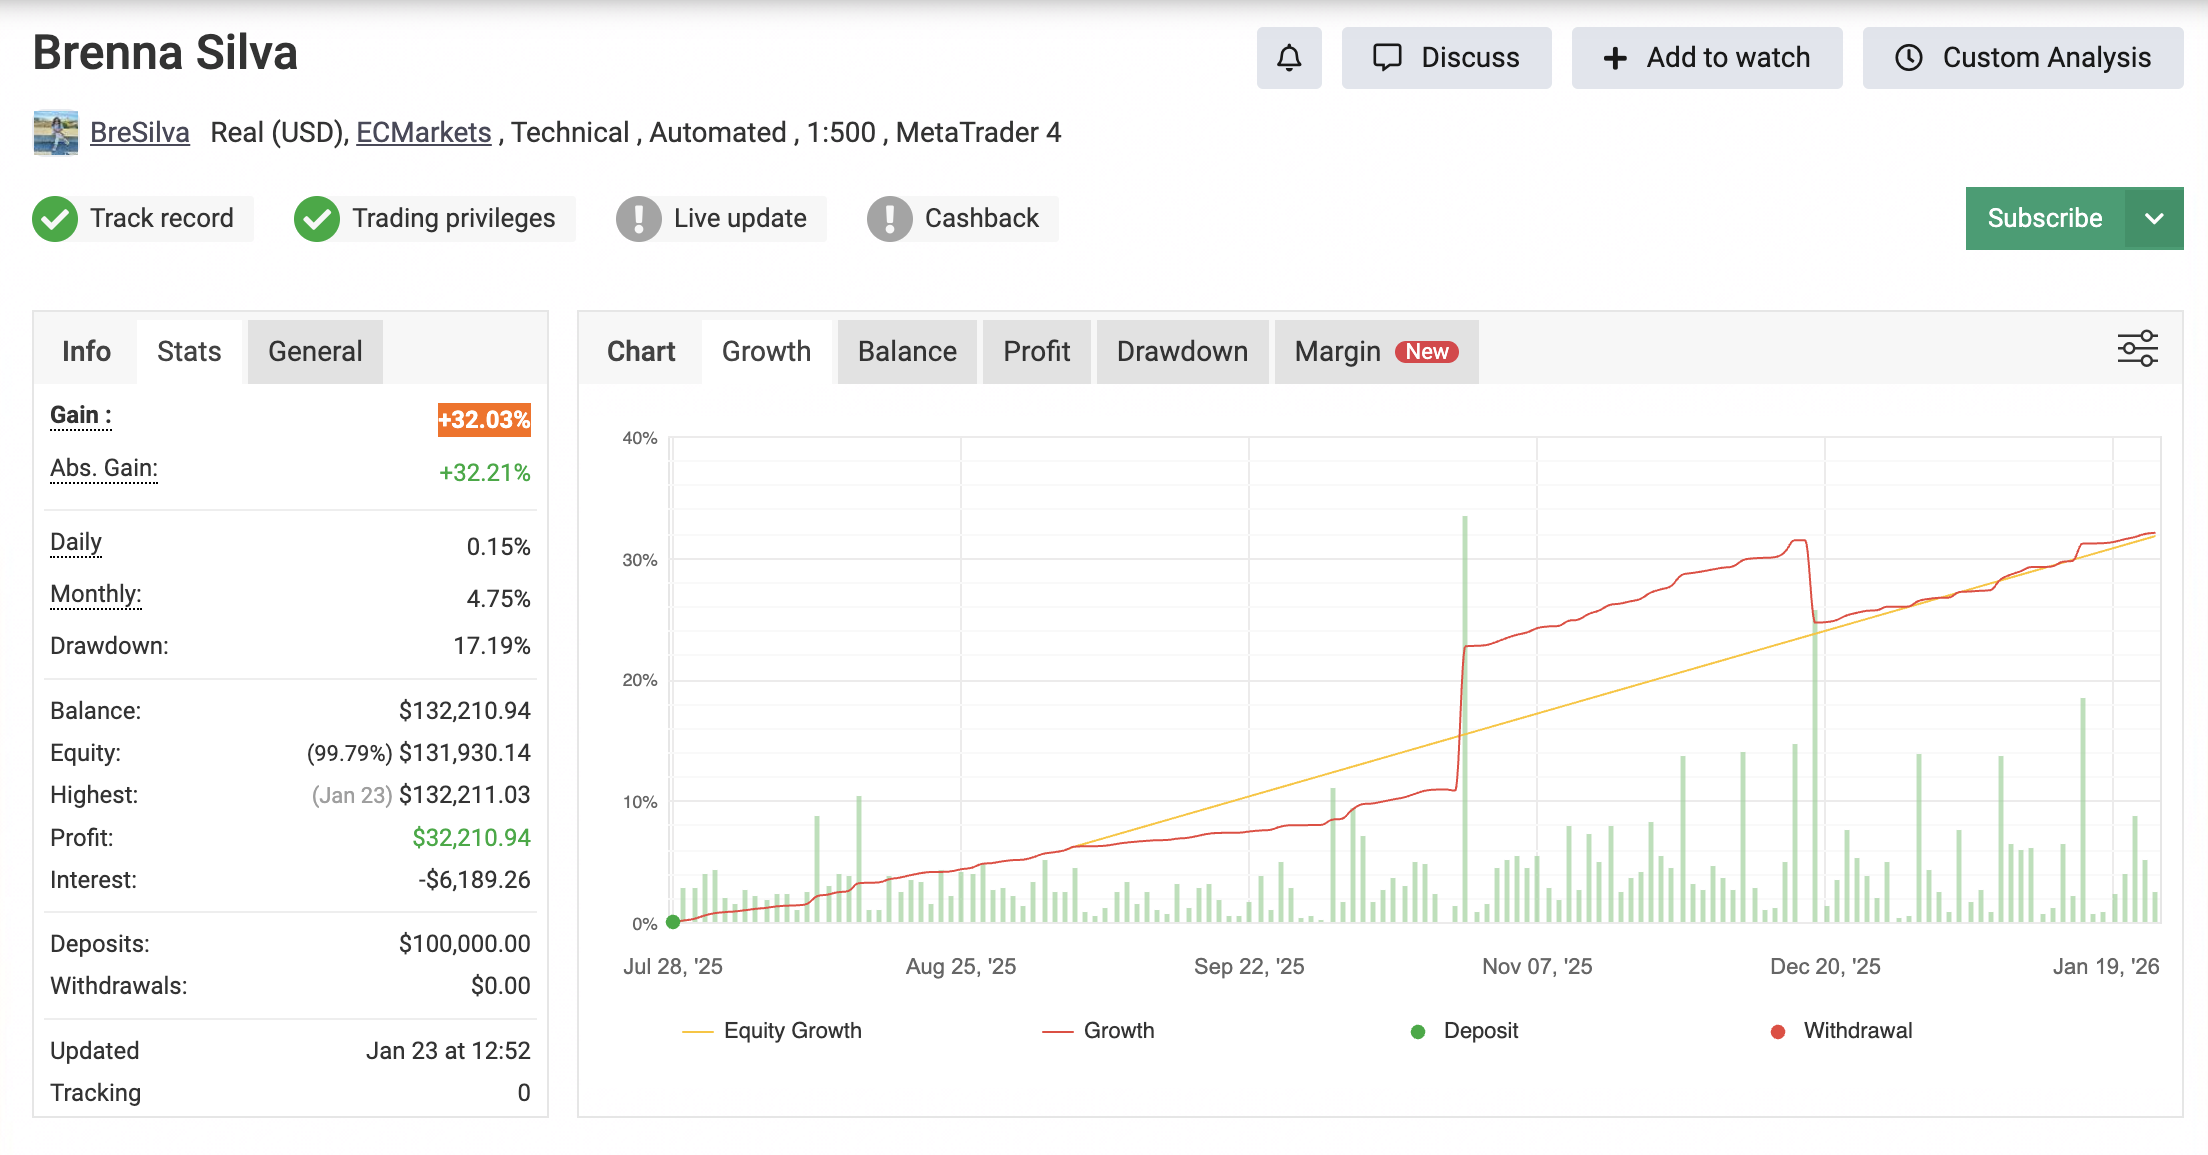Viewport: 2208px width, 1155px height.
Task: Click the trader avatar thumbnail
Action: [x=56, y=132]
